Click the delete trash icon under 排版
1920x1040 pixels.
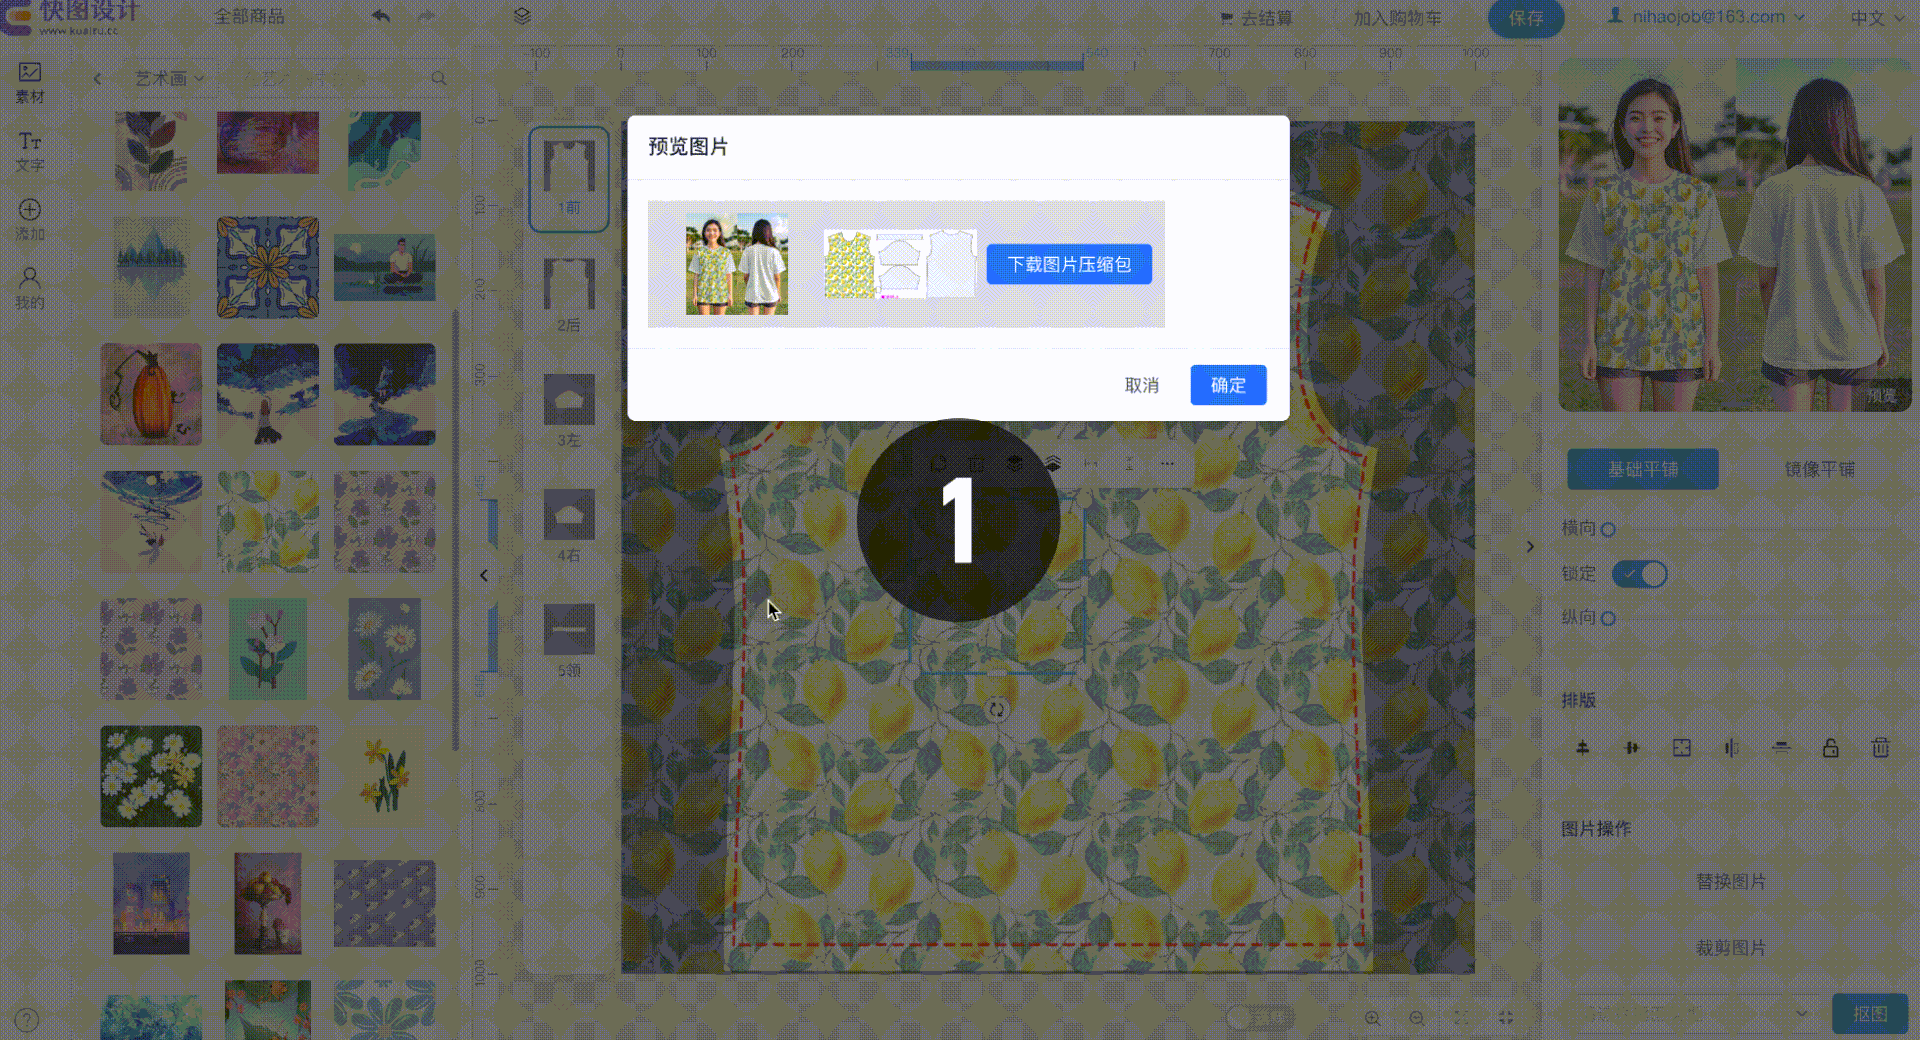pyautogui.click(x=1880, y=748)
